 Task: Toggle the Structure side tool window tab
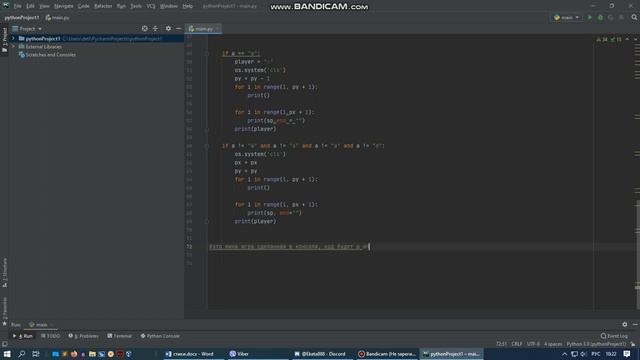click(x=4, y=272)
